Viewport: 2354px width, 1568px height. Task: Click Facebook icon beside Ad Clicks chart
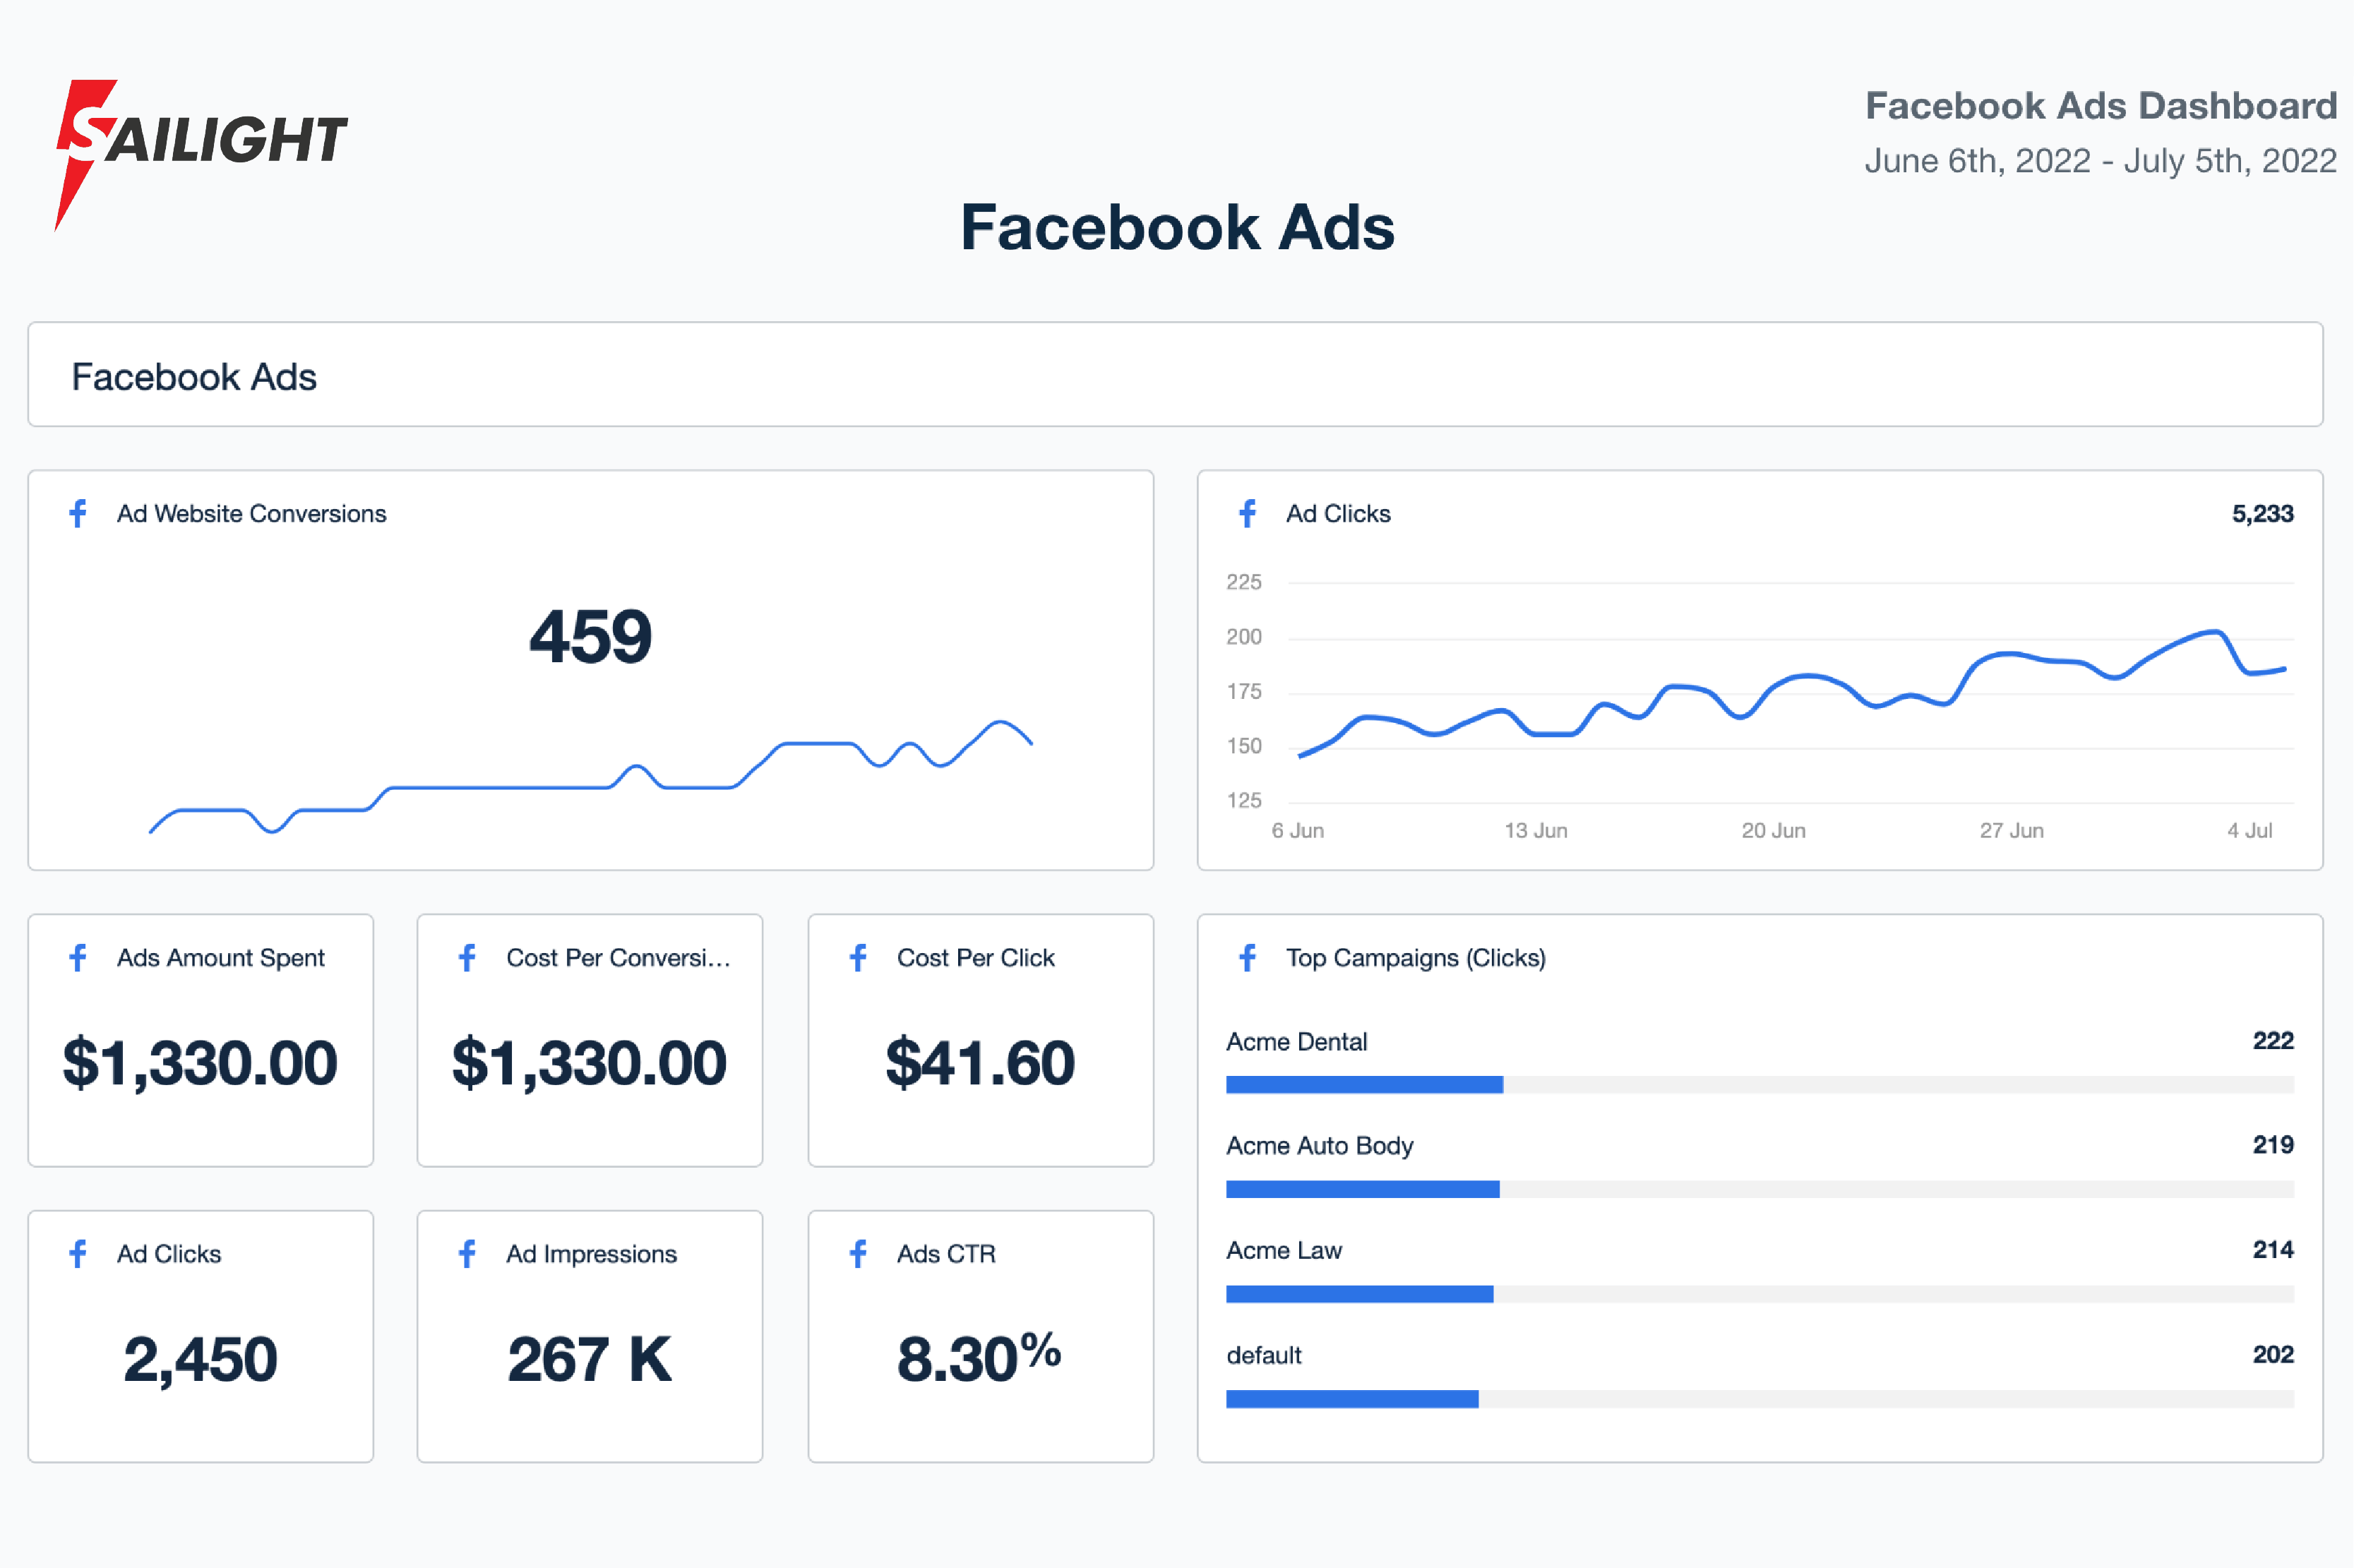(x=1247, y=513)
